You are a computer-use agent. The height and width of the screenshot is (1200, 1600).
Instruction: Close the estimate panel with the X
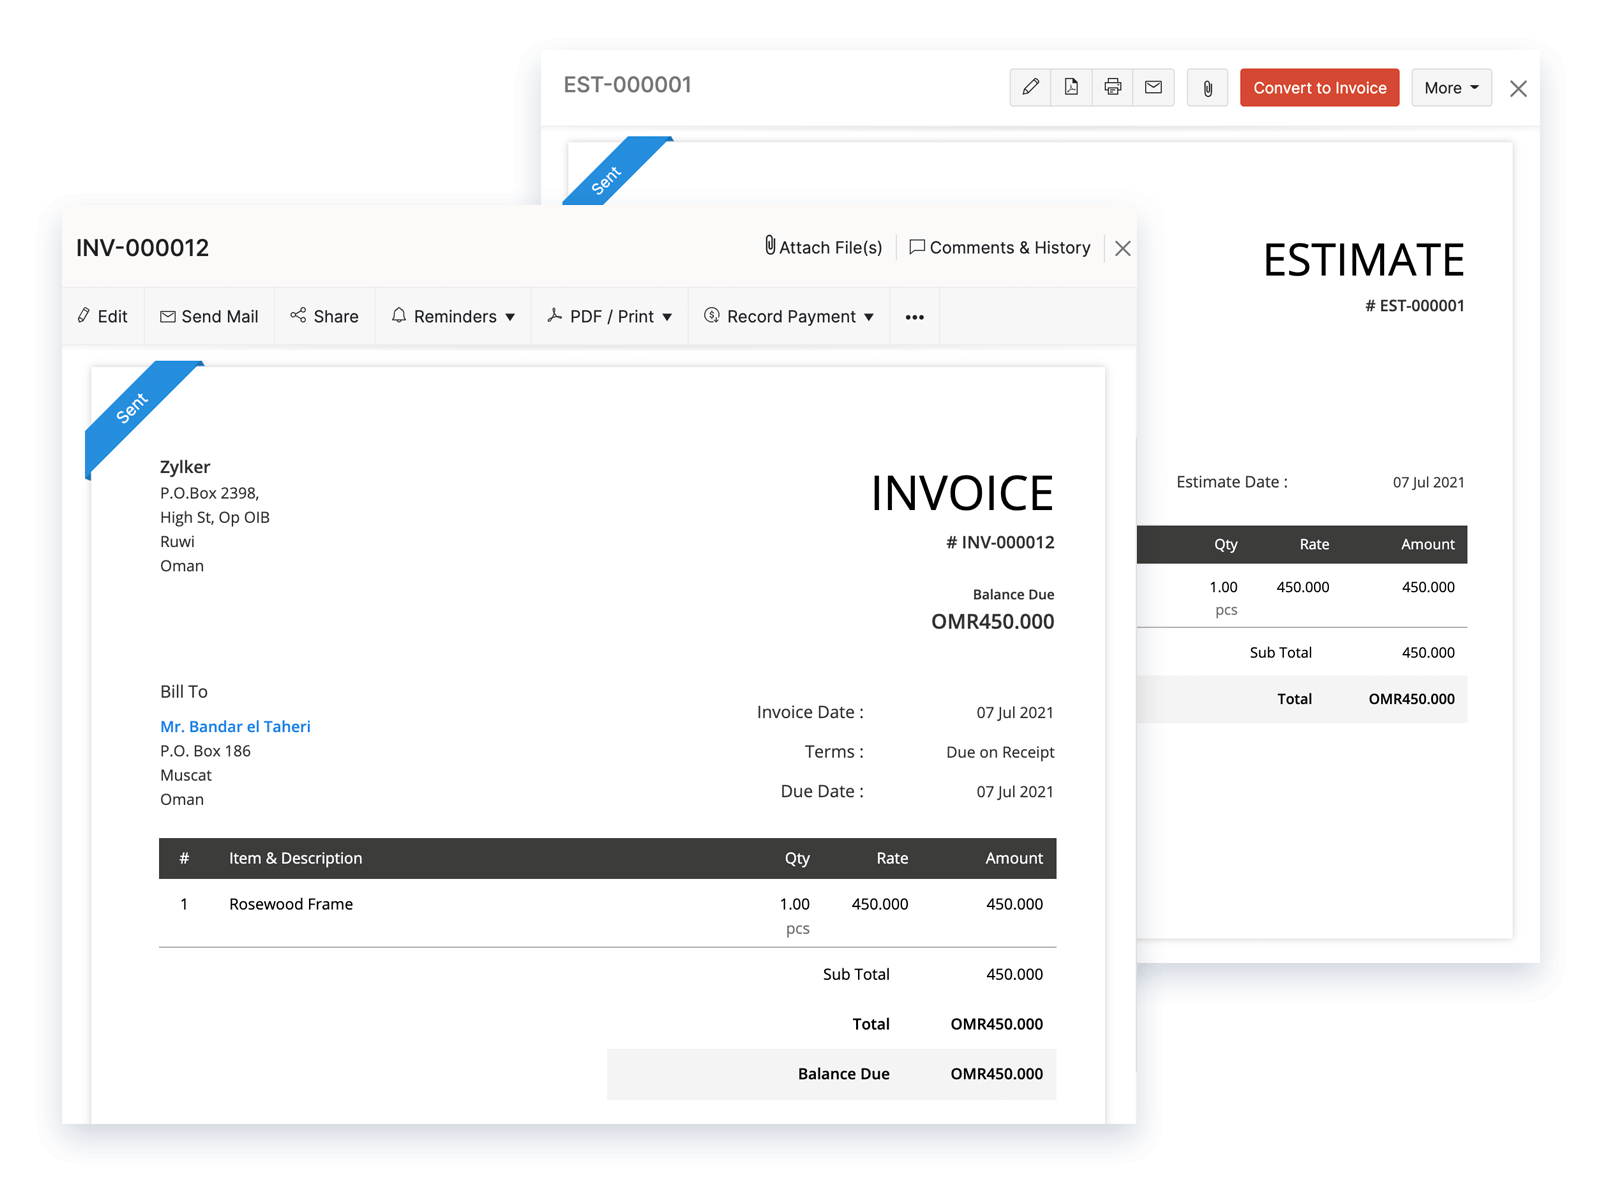(x=1518, y=88)
